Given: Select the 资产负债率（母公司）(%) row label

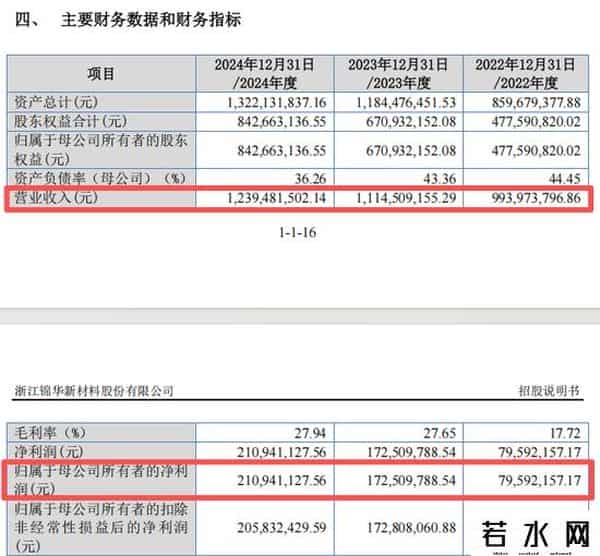Looking at the screenshot, I should tap(100, 178).
